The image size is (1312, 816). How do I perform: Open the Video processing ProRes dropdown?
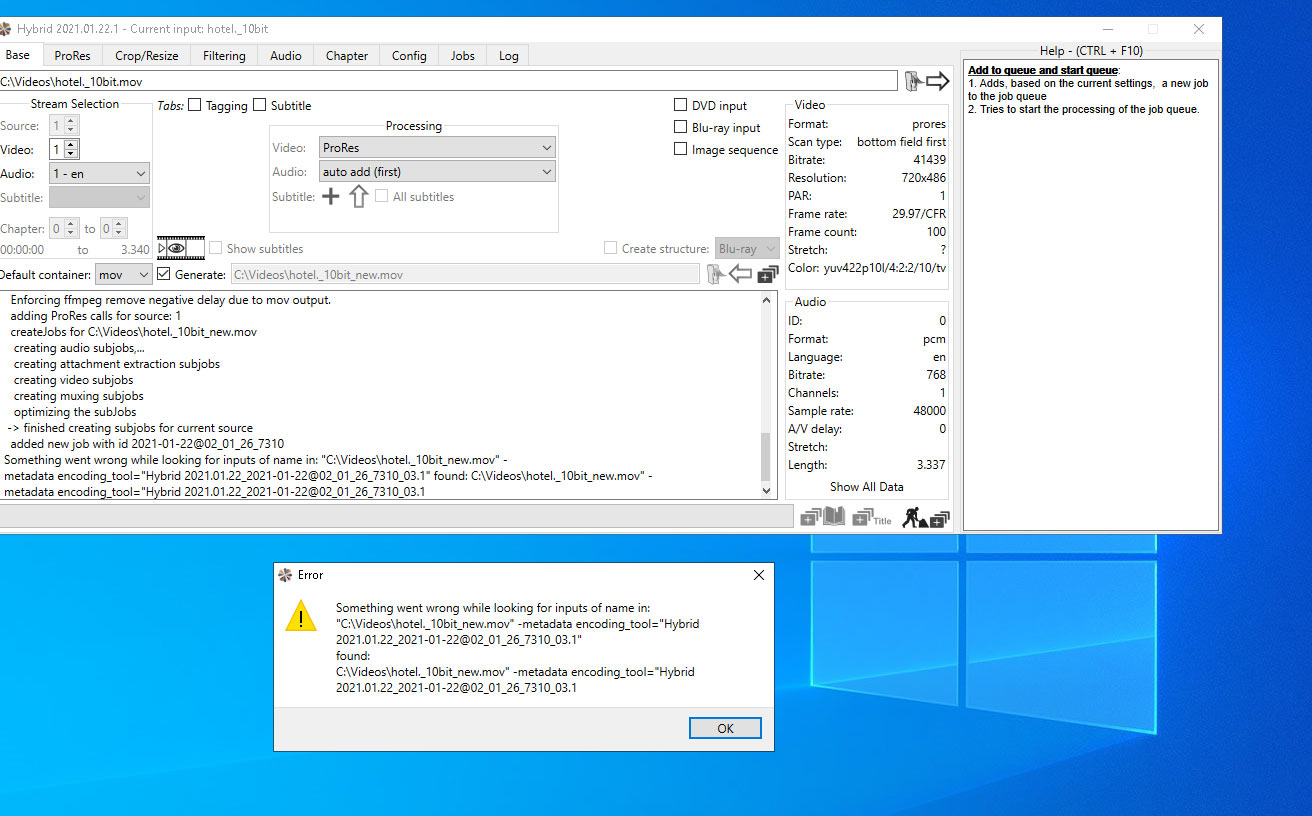(437, 148)
